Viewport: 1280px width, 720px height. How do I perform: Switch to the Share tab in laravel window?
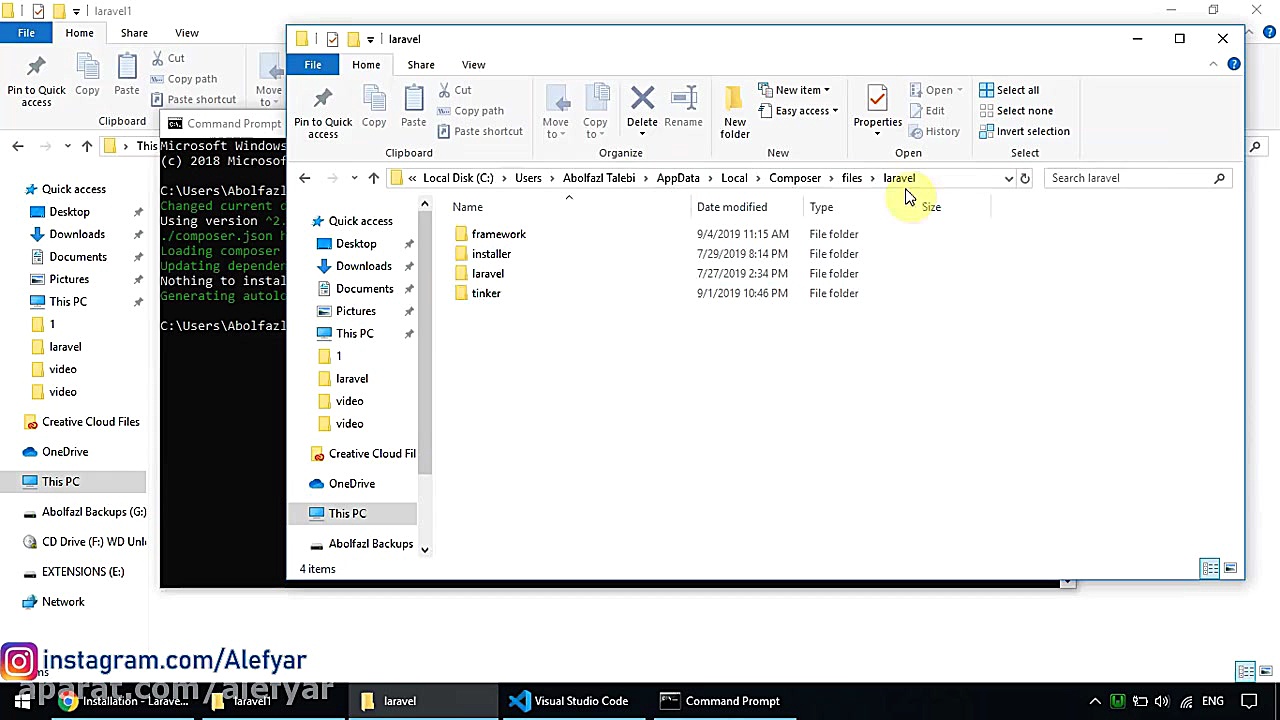421,64
